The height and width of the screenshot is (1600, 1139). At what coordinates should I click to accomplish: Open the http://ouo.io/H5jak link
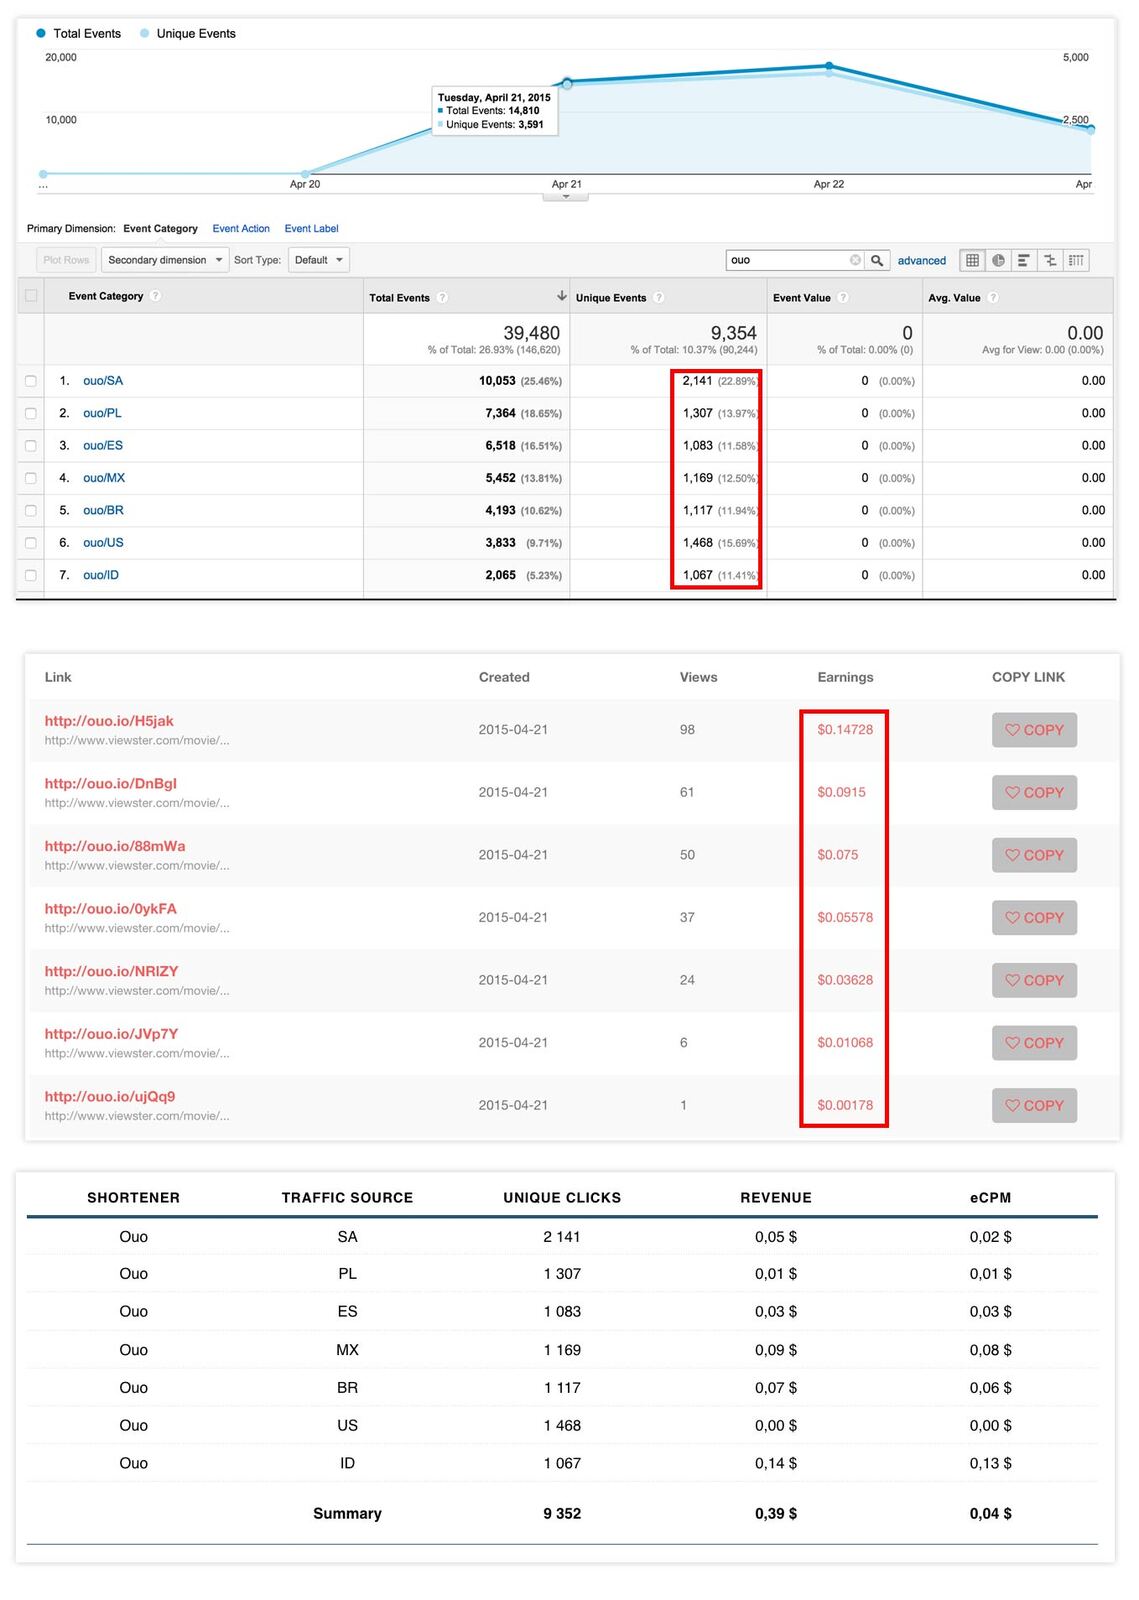(x=109, y=721)
